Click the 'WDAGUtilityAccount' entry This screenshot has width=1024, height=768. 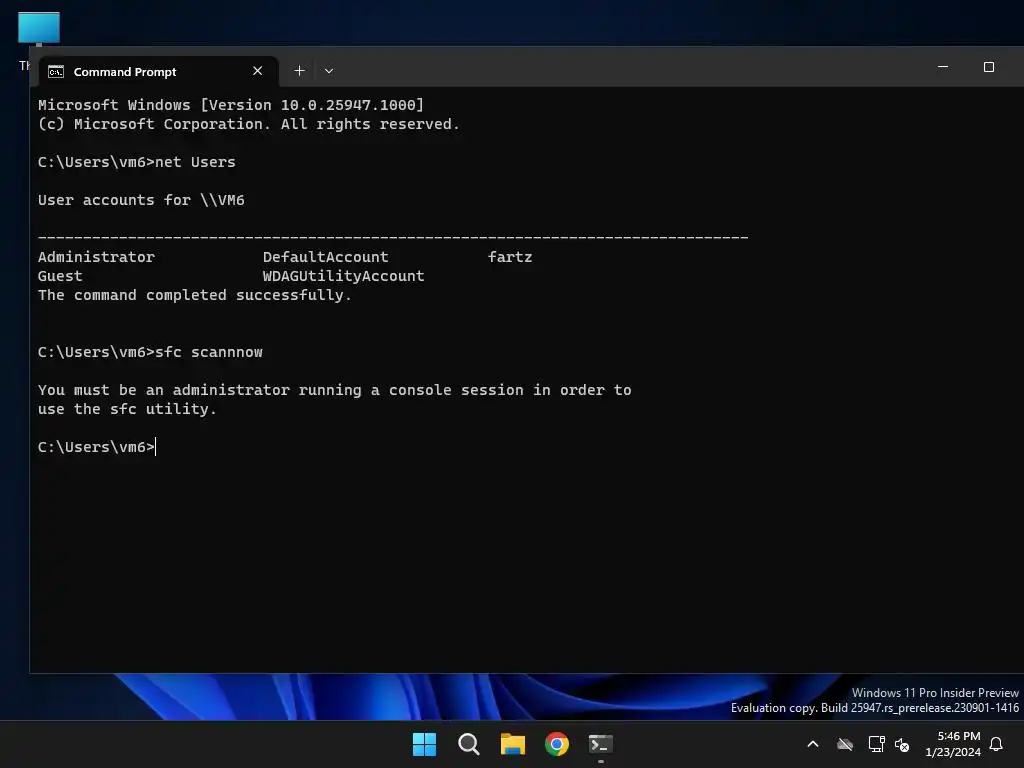(344, 276)
